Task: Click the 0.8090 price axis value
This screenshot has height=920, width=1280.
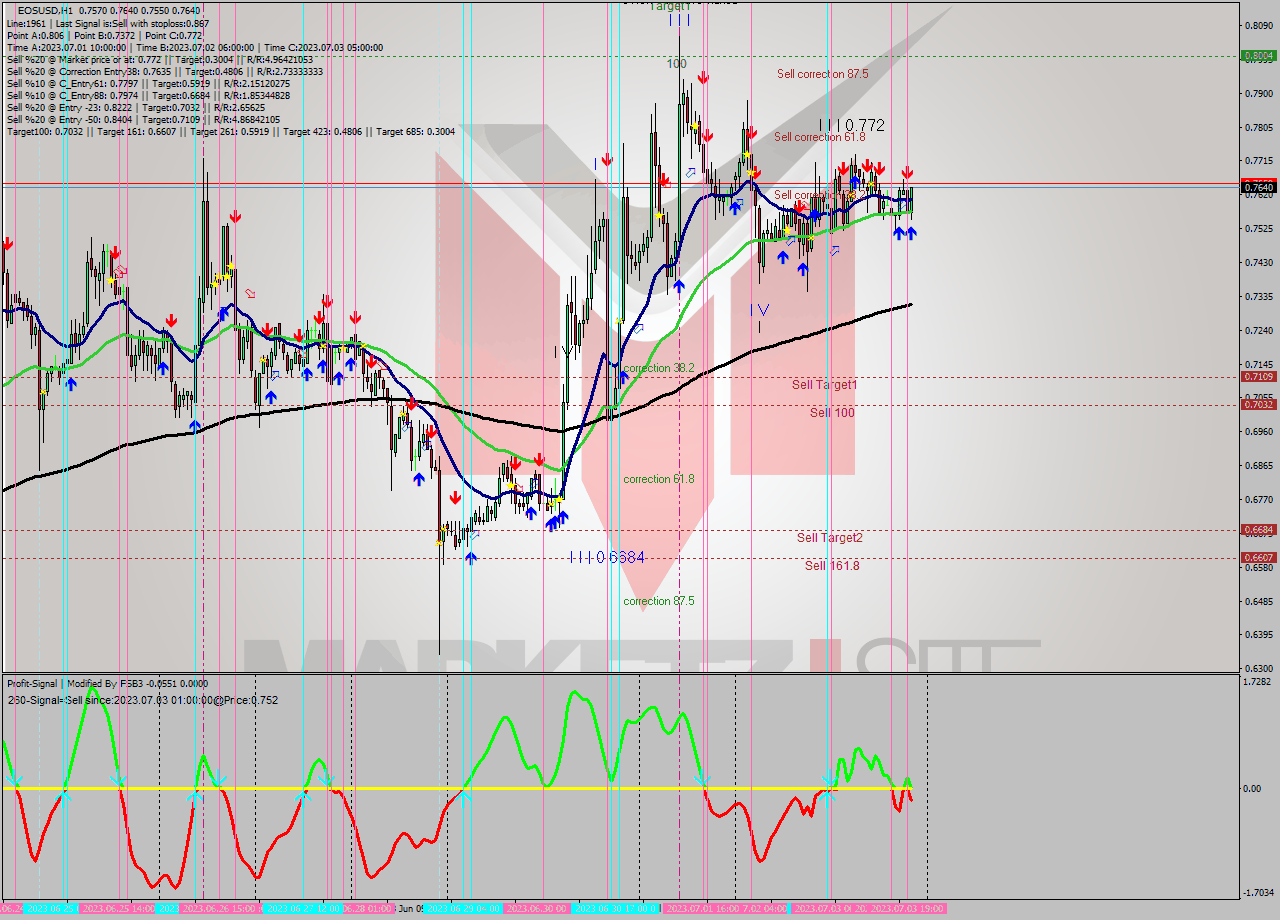Action: pos(1258,25)
